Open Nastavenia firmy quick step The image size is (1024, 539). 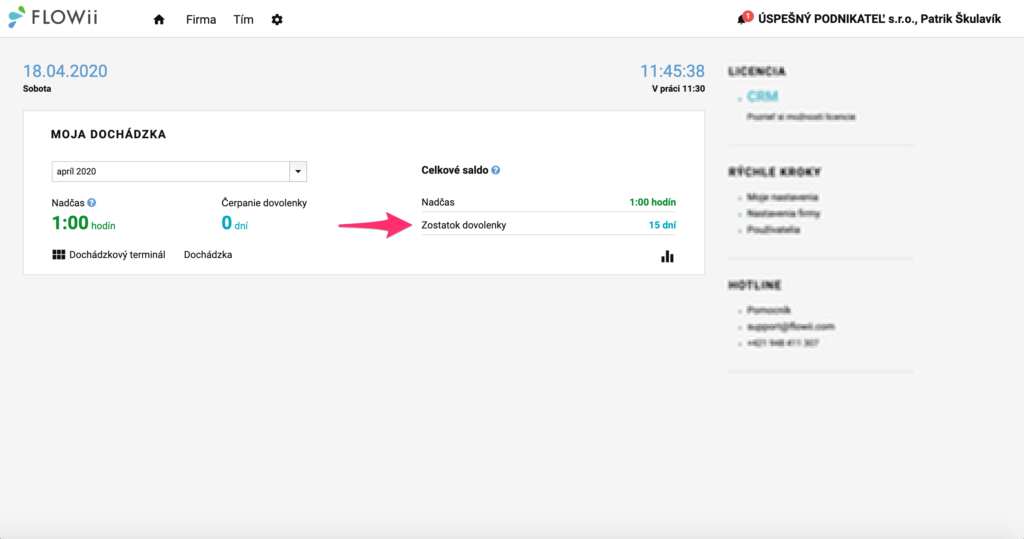click(x=783, y=214)
